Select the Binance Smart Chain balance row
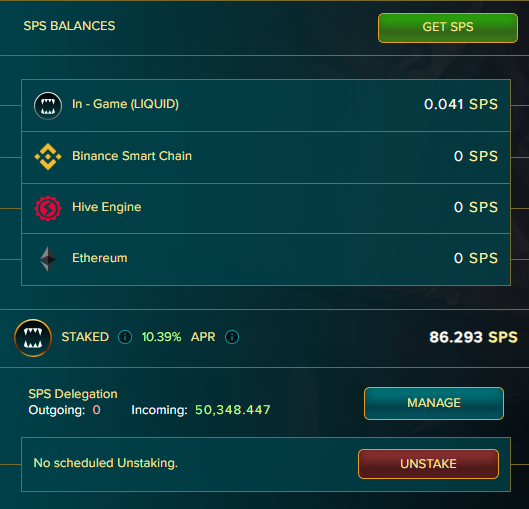529x509 pixels. pyautogui.click(x=266, y=157)
